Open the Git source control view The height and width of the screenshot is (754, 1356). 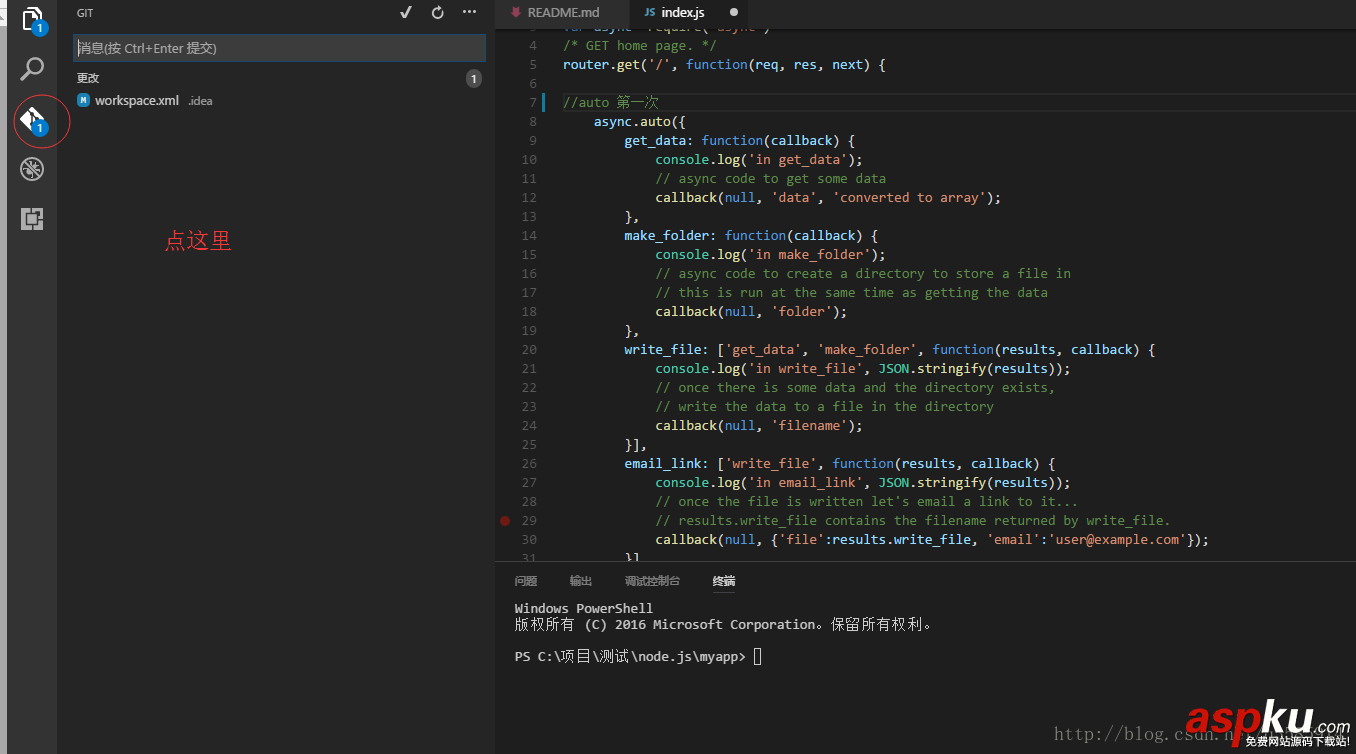pos(32,120)
